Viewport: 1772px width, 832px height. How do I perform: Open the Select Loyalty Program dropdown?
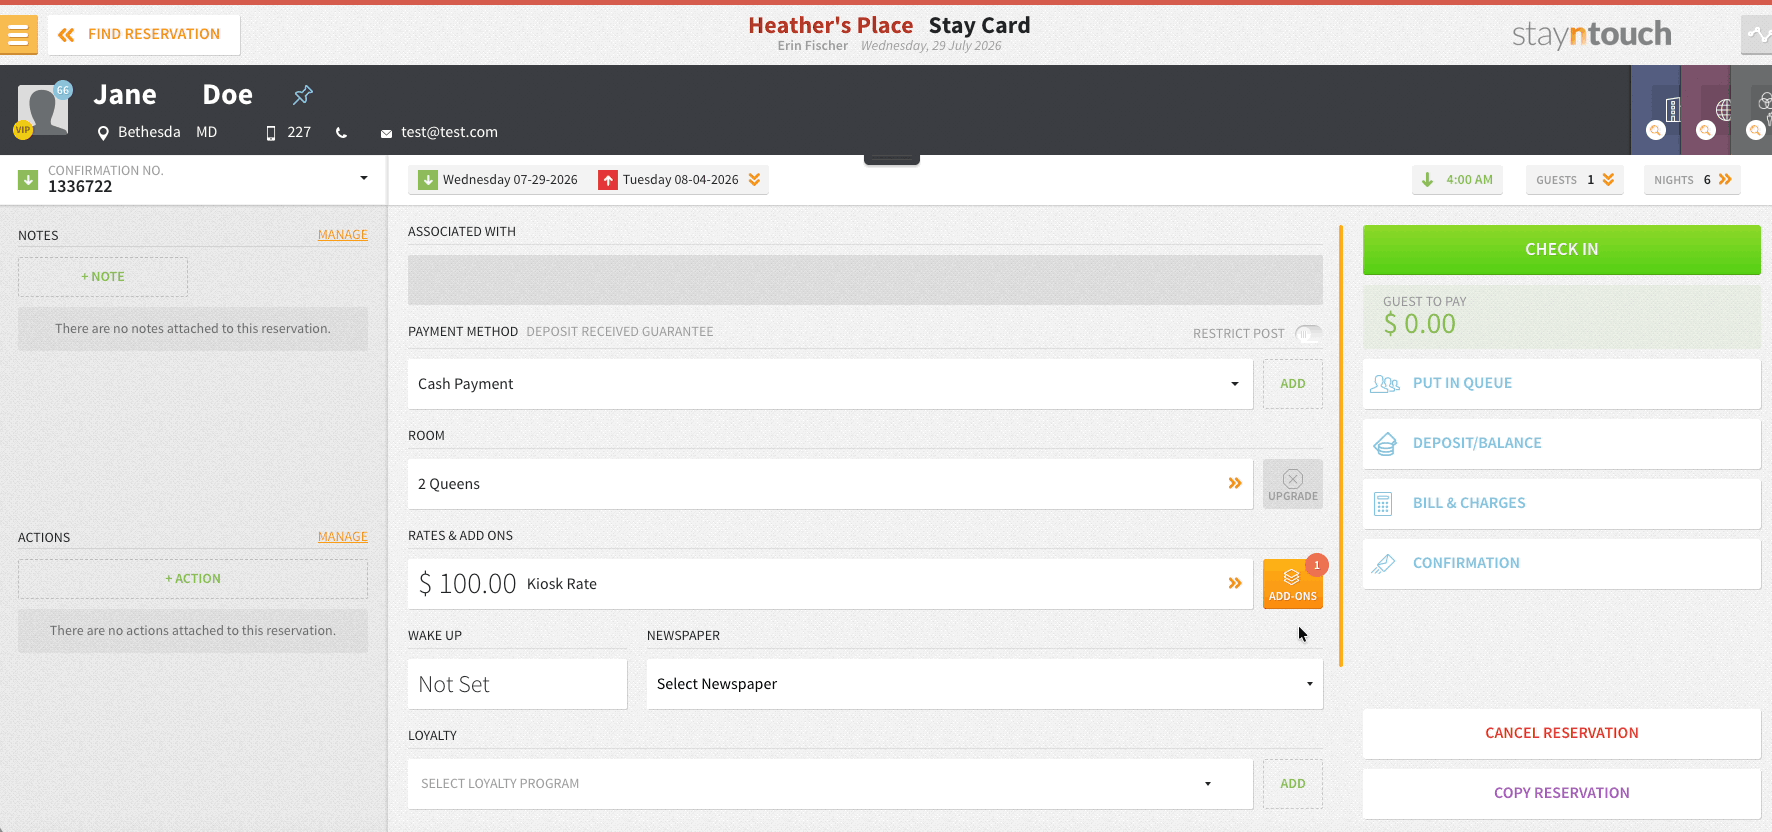(x=830, y=784)
